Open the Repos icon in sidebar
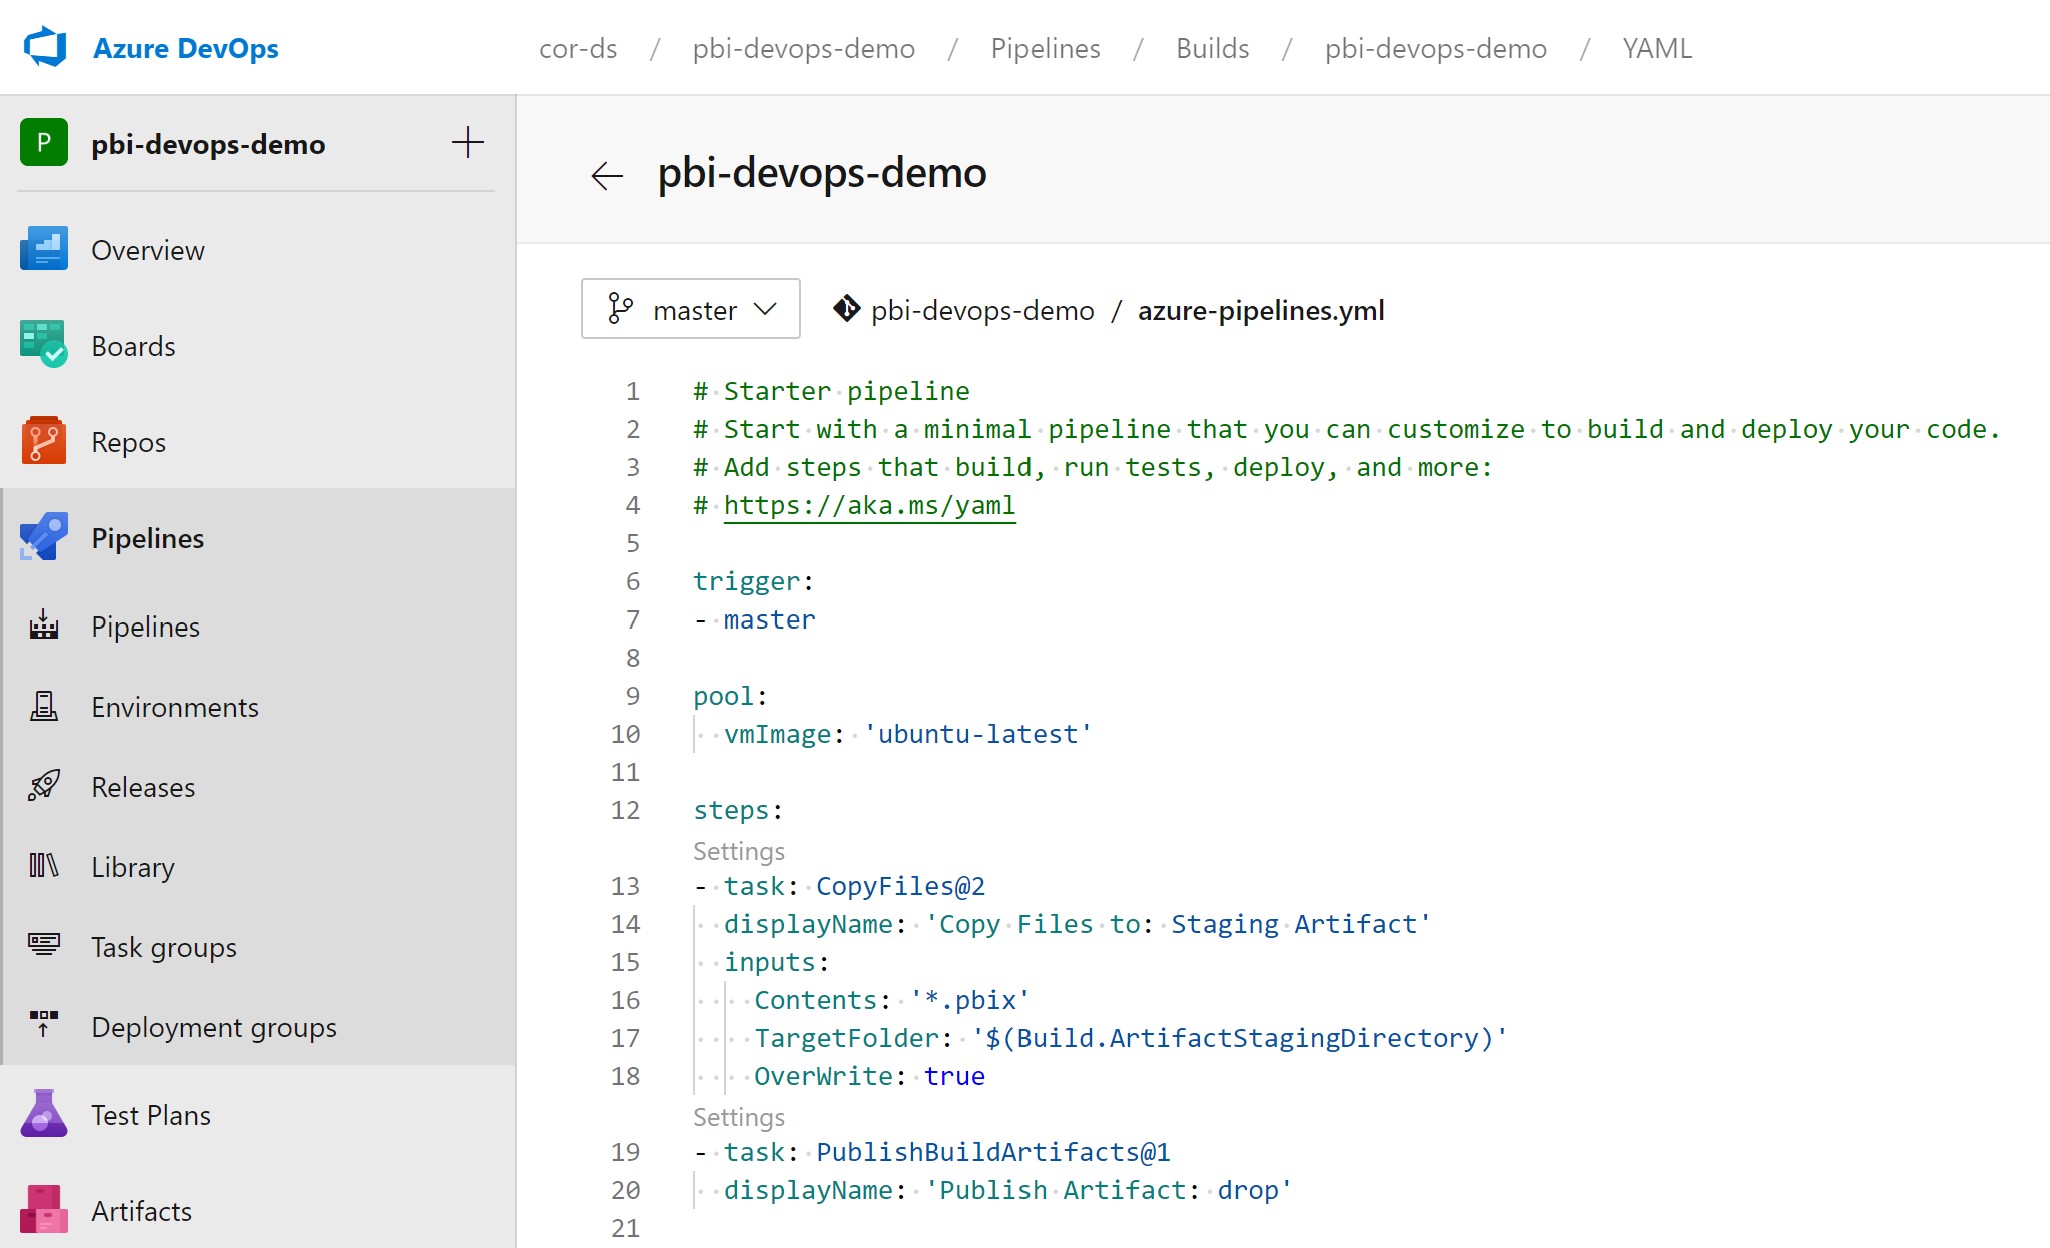Image resolution: width=2050 pixels, height=1248 pixels. click(x=43, y=442)
